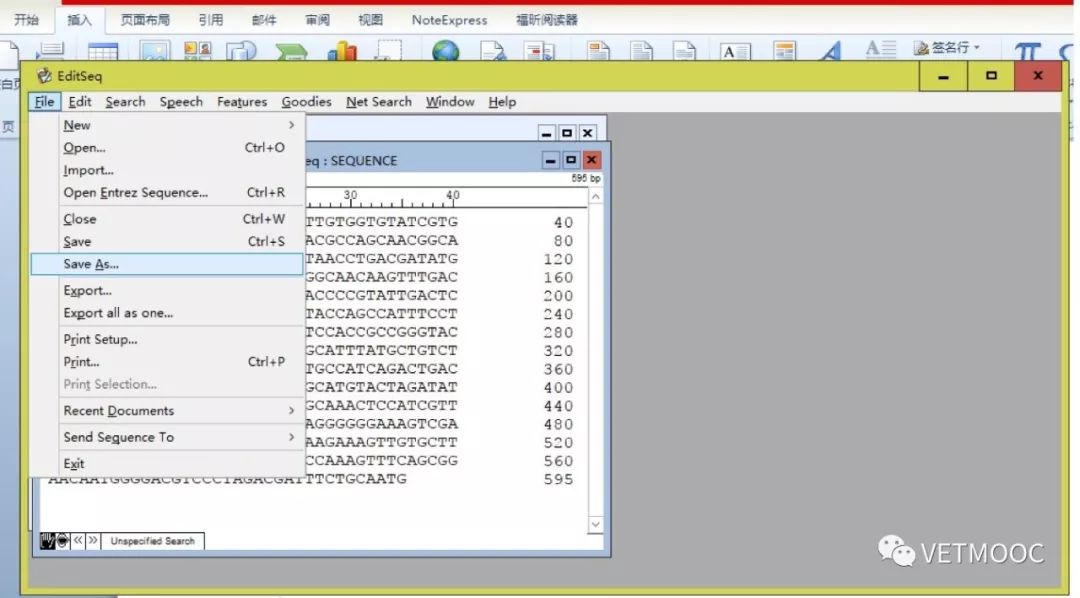Open the Window menu in EditSeq
Screen dimensions: 1080x598
pos(450,102)
